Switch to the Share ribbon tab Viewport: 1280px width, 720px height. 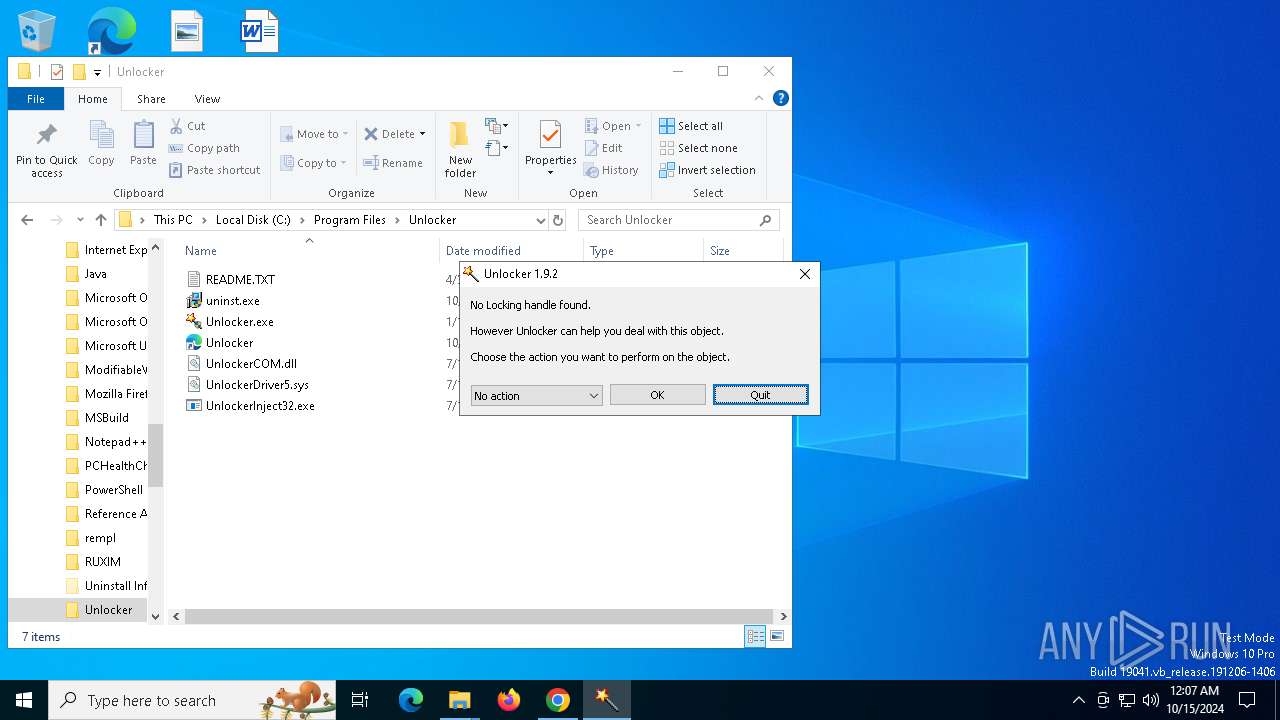coord(151,99)
